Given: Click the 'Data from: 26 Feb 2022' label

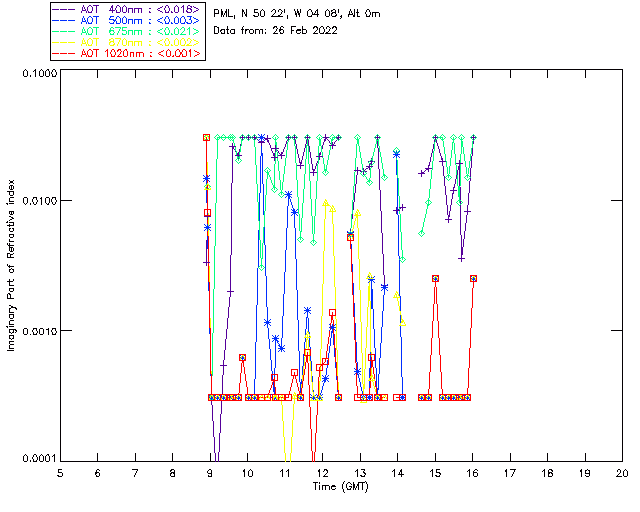Looking at the screenshot, I should 276,30.
